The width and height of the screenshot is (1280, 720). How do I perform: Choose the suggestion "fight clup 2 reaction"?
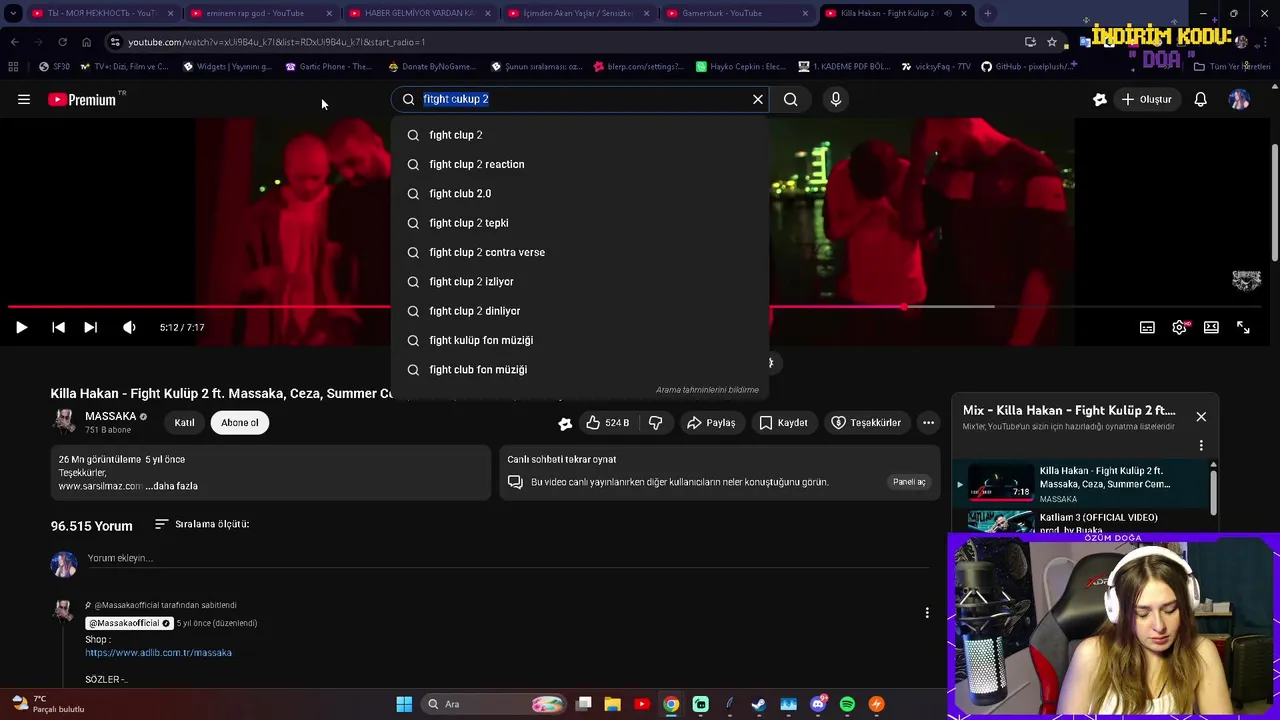point(580,164)
